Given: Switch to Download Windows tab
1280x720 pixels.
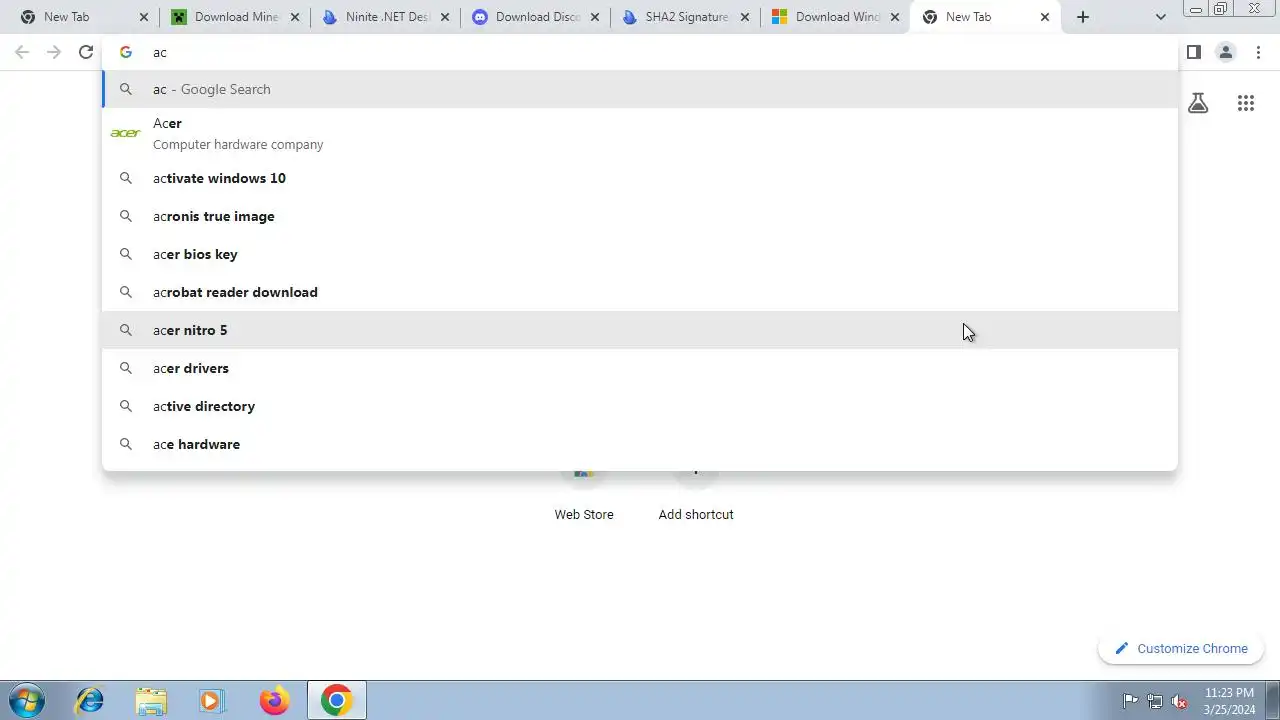Looking at the screenshot, I should click(x=836, y=17).
